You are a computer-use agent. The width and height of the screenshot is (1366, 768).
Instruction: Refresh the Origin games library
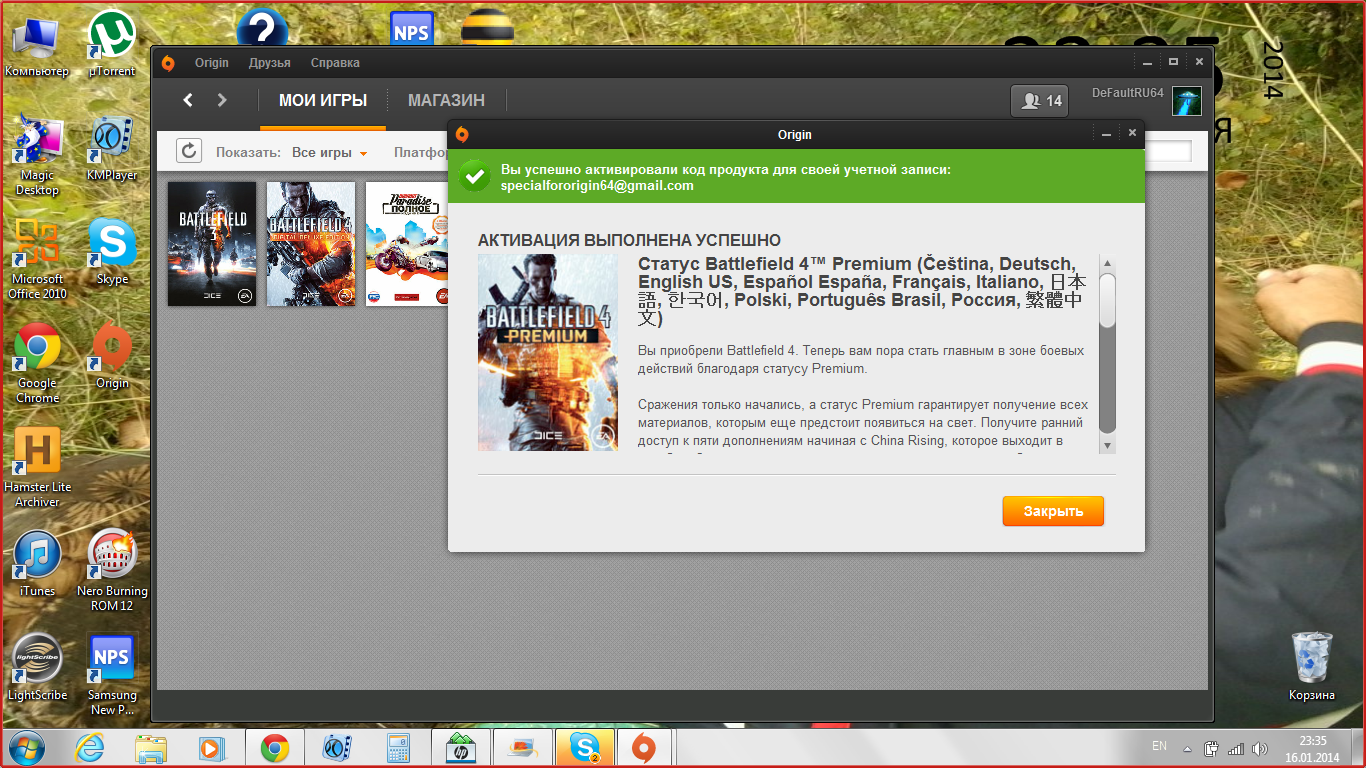pyautogui.click(x=189, y=151)
